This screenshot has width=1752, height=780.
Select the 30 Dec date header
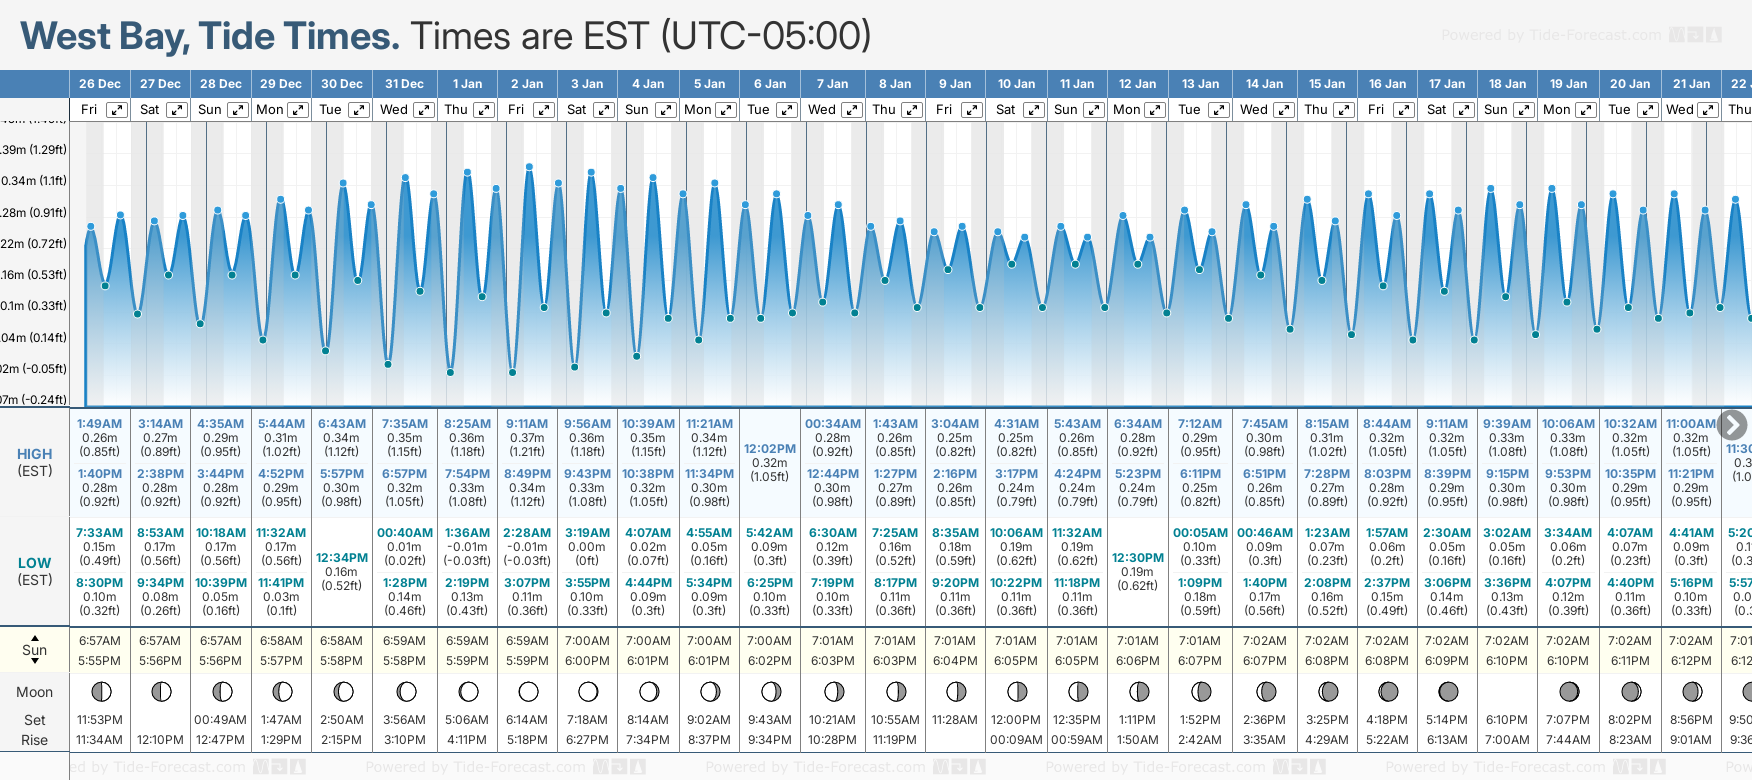tap(342, 84)
